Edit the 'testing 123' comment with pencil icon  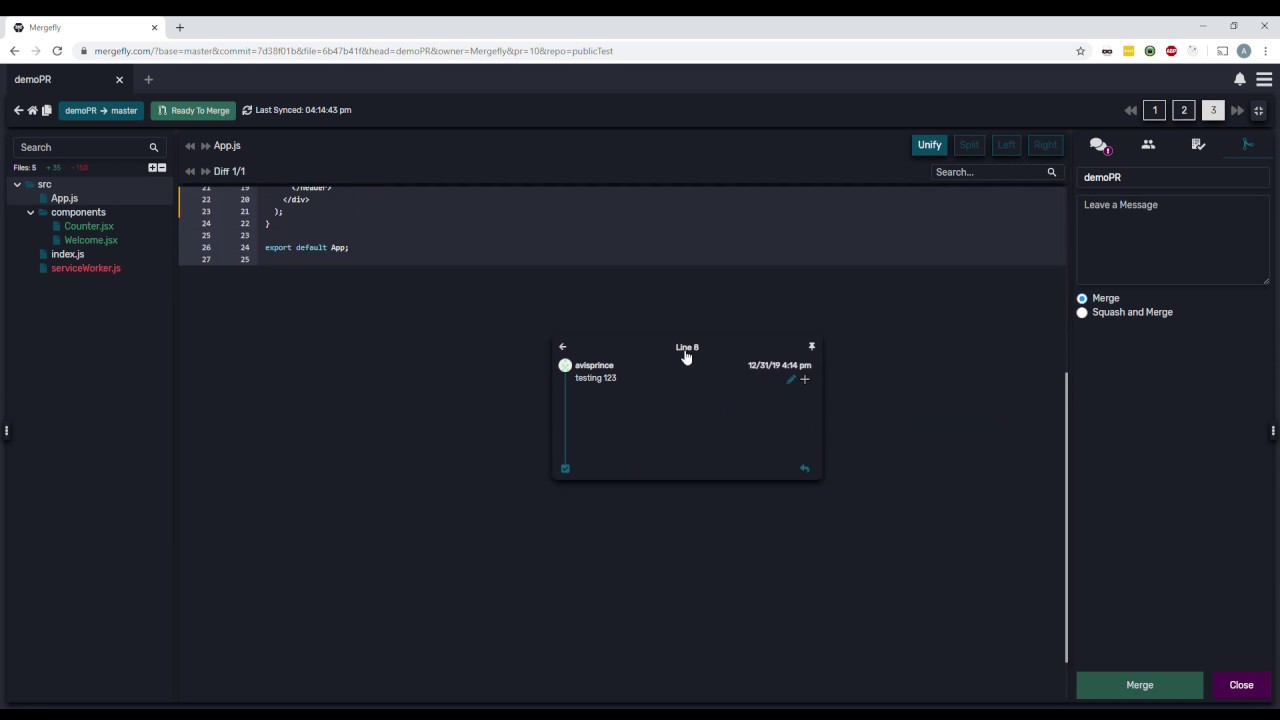click(x=791, y=379)
